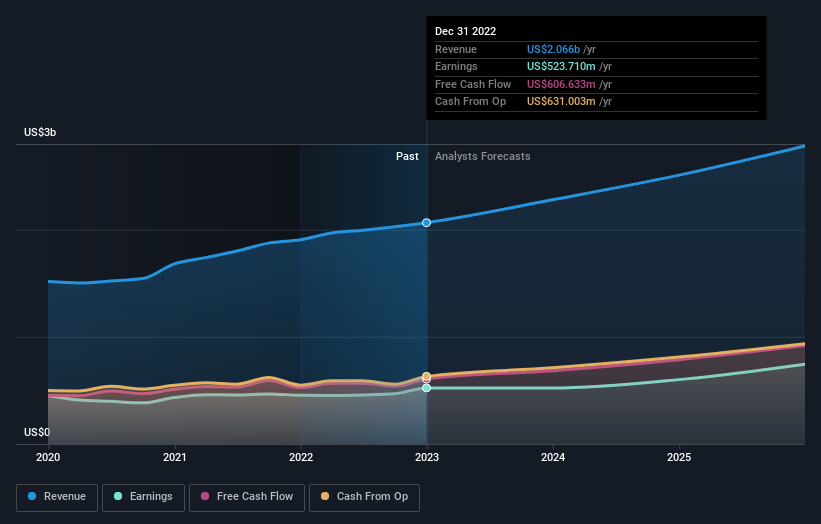The image size is (821, 524).
Task: Click the US$631.003m cash from op value
Action: coord(561,102)
